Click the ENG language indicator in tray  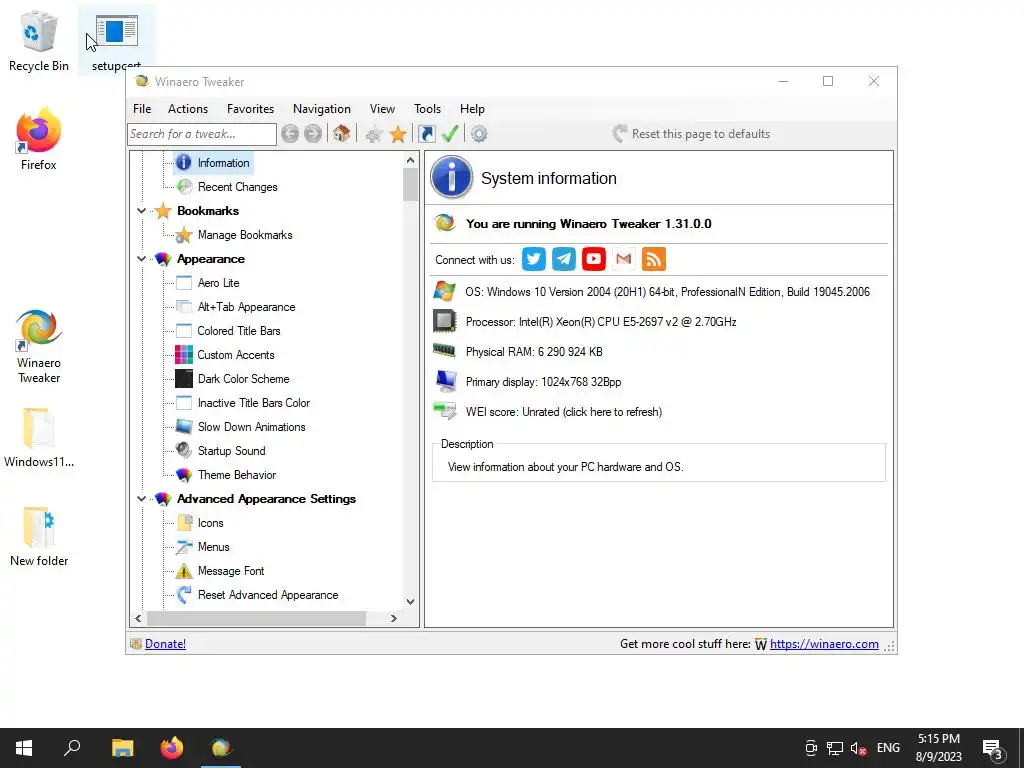click(888, 748)
